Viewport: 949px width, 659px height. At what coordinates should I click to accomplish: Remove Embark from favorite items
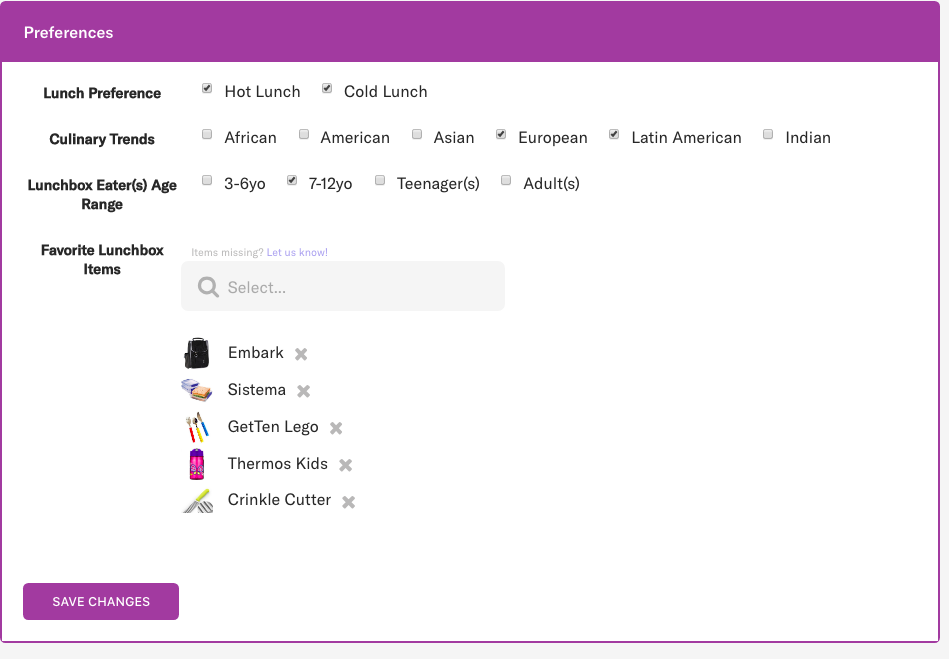301,354
